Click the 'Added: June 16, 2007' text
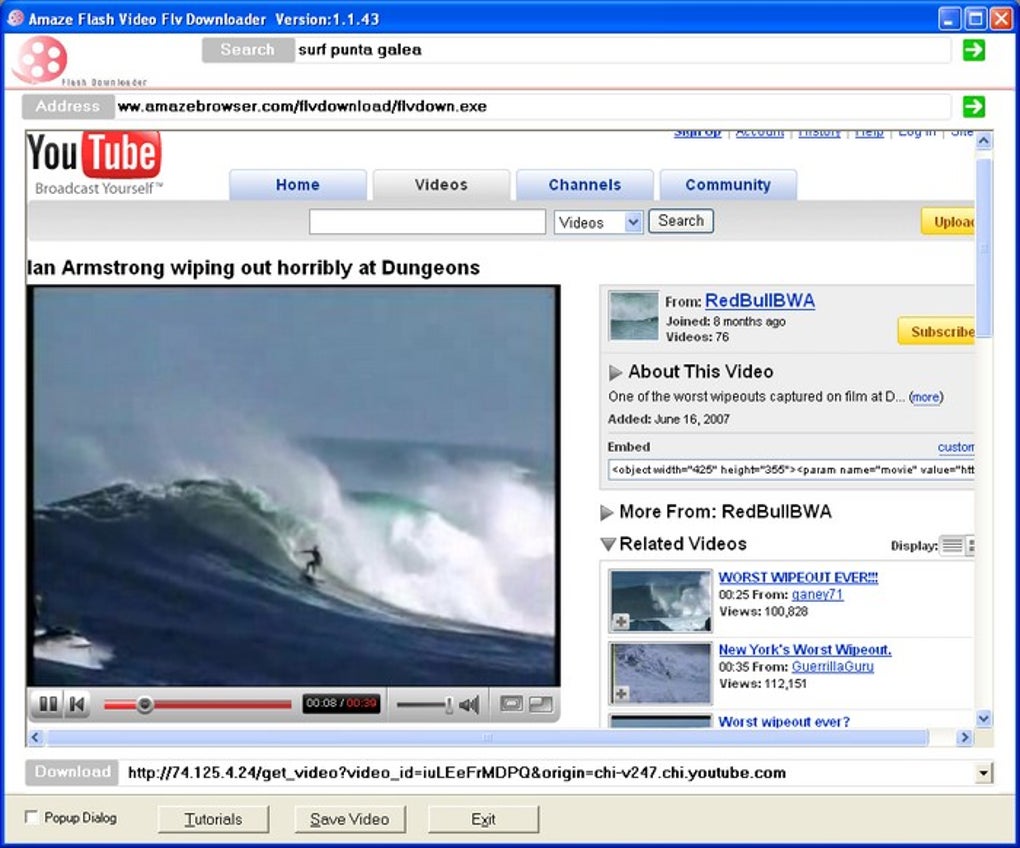 tap(669, 419)
